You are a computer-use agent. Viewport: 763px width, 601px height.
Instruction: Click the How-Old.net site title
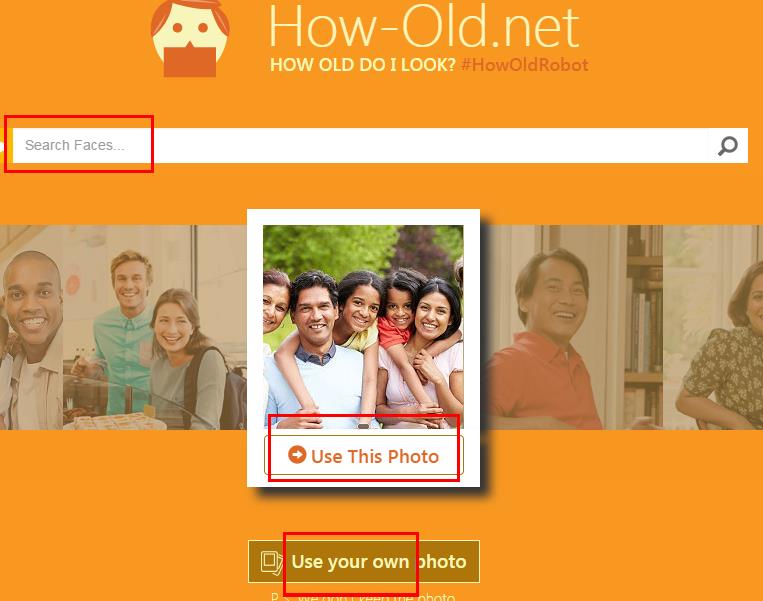424,25
